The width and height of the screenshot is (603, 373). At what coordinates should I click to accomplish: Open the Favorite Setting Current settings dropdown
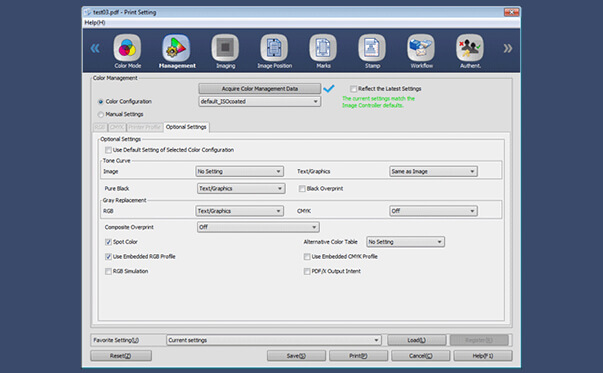pos(274,340)
